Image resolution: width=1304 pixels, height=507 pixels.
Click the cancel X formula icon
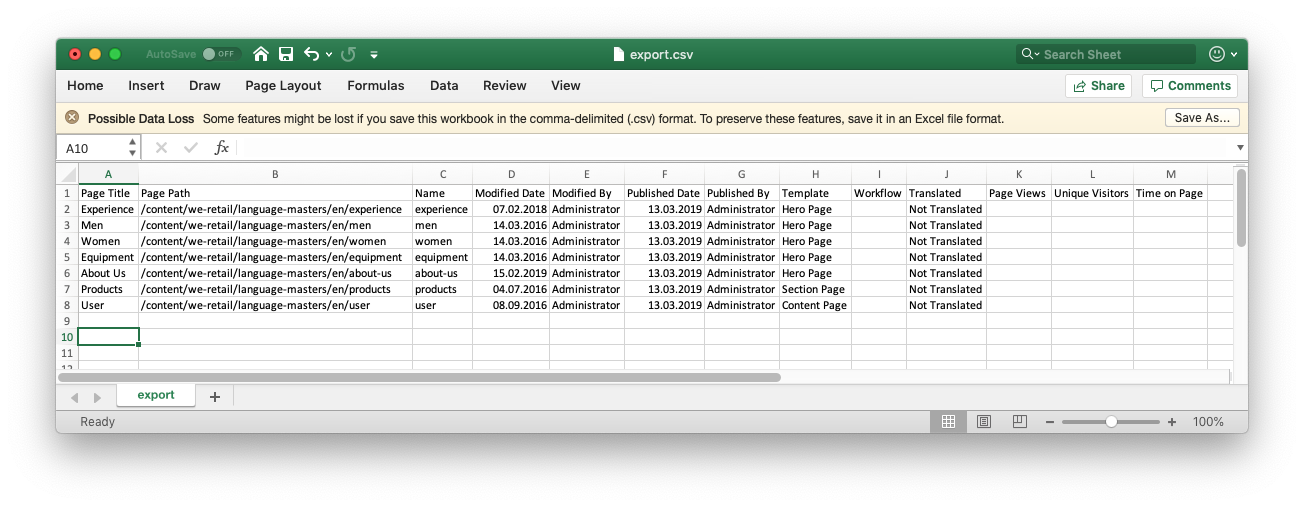click(161, 148)
